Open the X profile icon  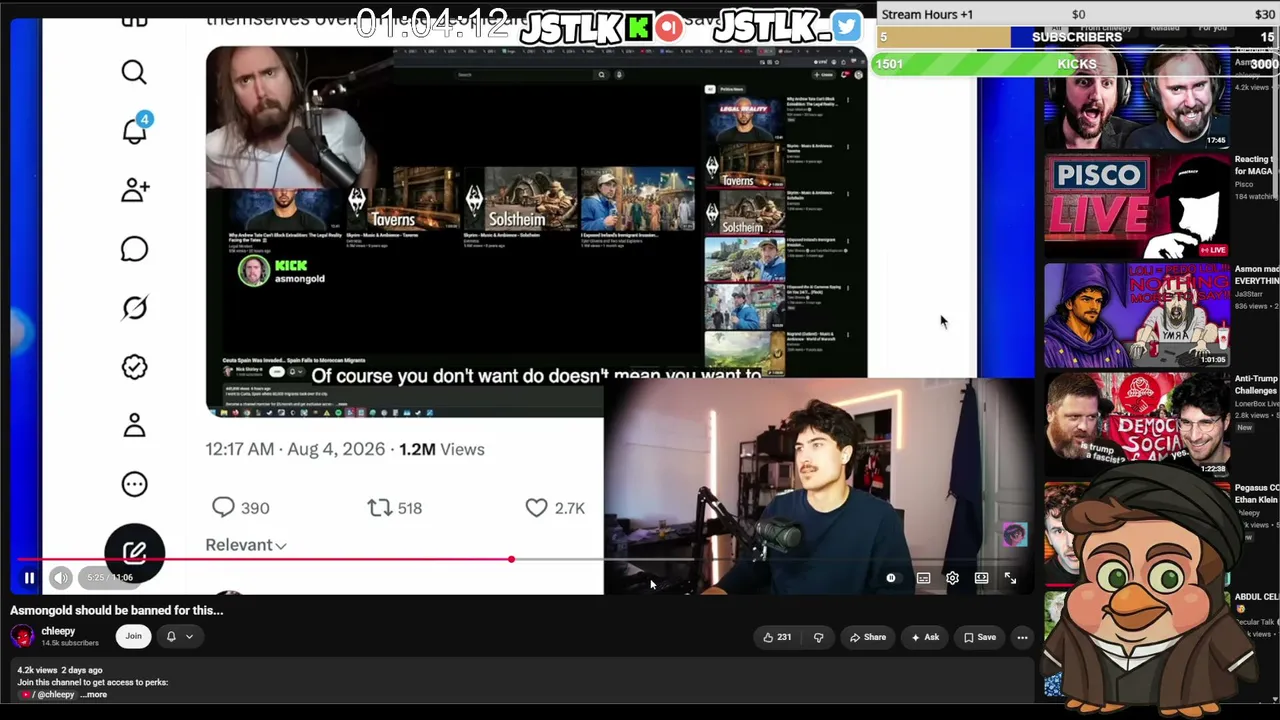pos(135,426)
